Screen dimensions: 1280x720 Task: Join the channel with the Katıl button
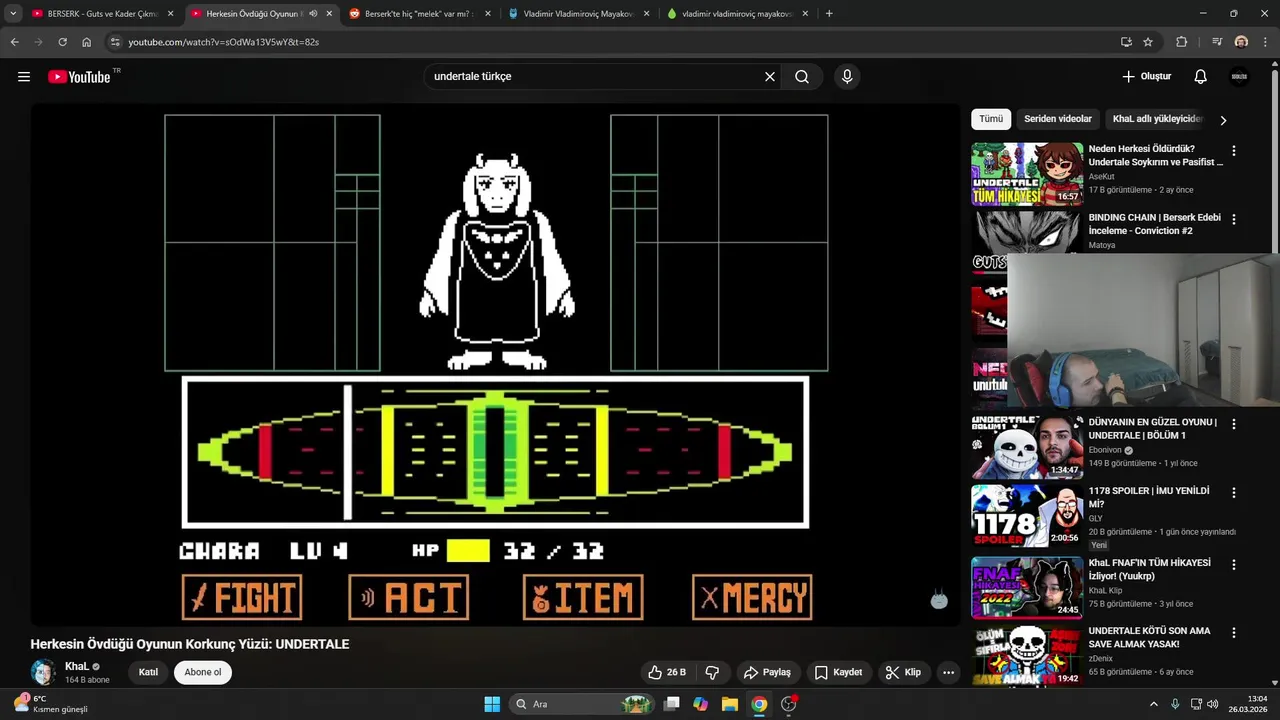tap(148, 672)
